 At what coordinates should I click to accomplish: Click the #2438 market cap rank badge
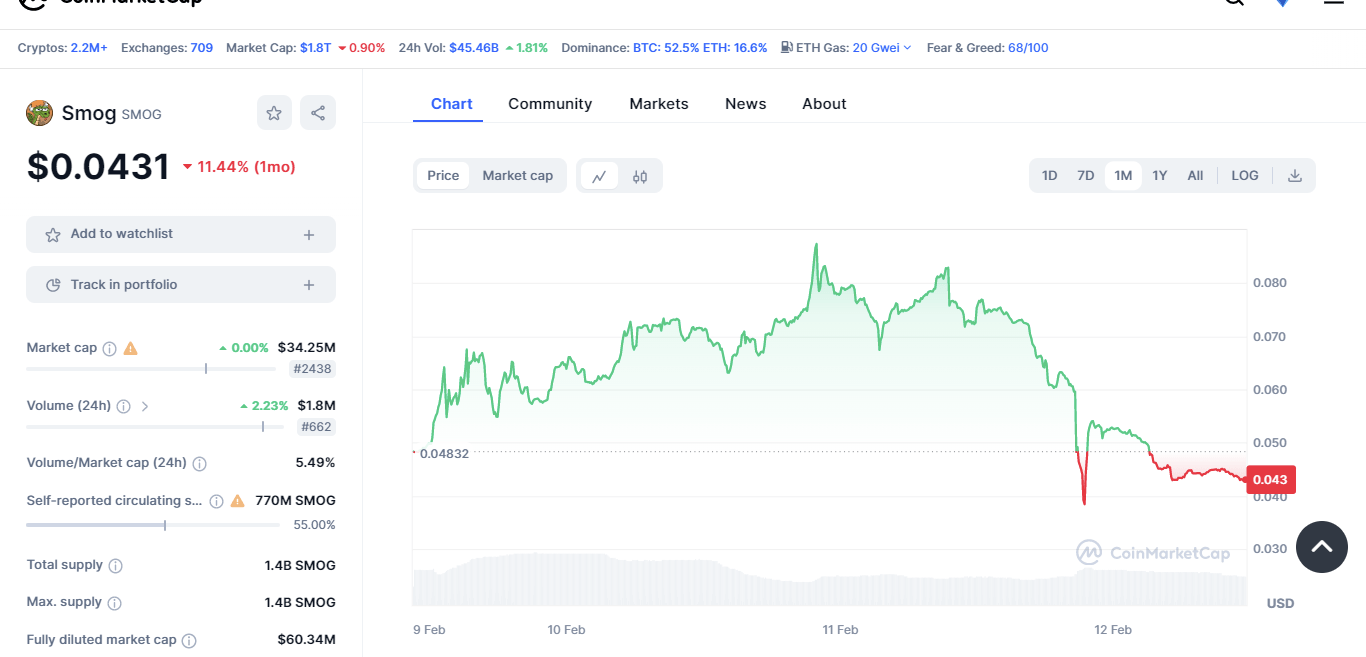(313, 369)
